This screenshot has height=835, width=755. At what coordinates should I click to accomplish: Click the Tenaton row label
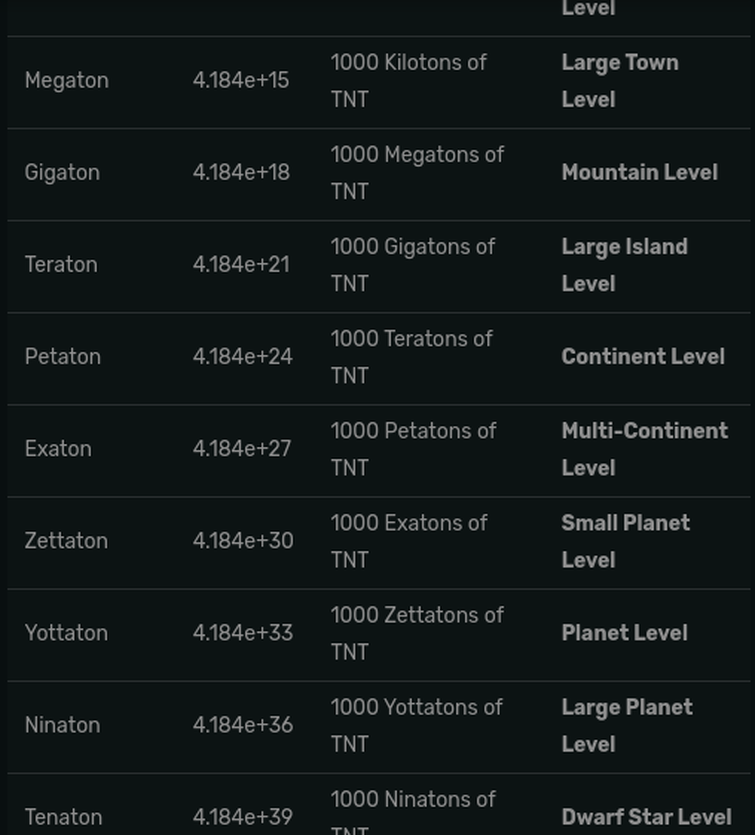tap(63, 817)
